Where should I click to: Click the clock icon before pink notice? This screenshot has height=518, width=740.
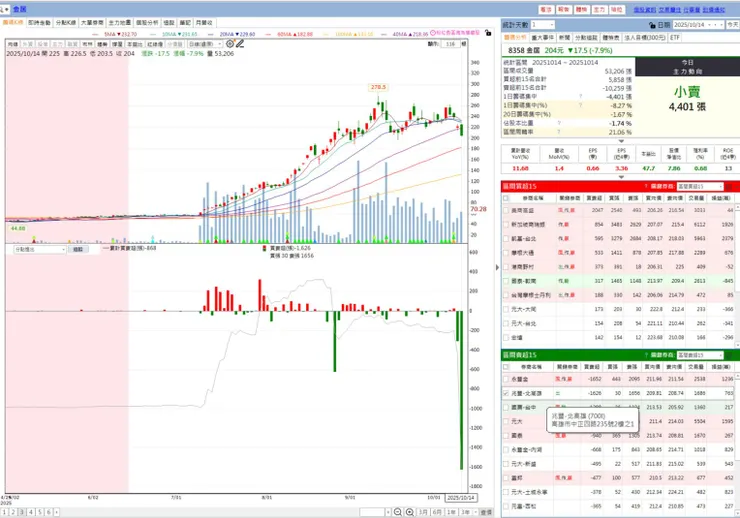(x=433, y=33)
